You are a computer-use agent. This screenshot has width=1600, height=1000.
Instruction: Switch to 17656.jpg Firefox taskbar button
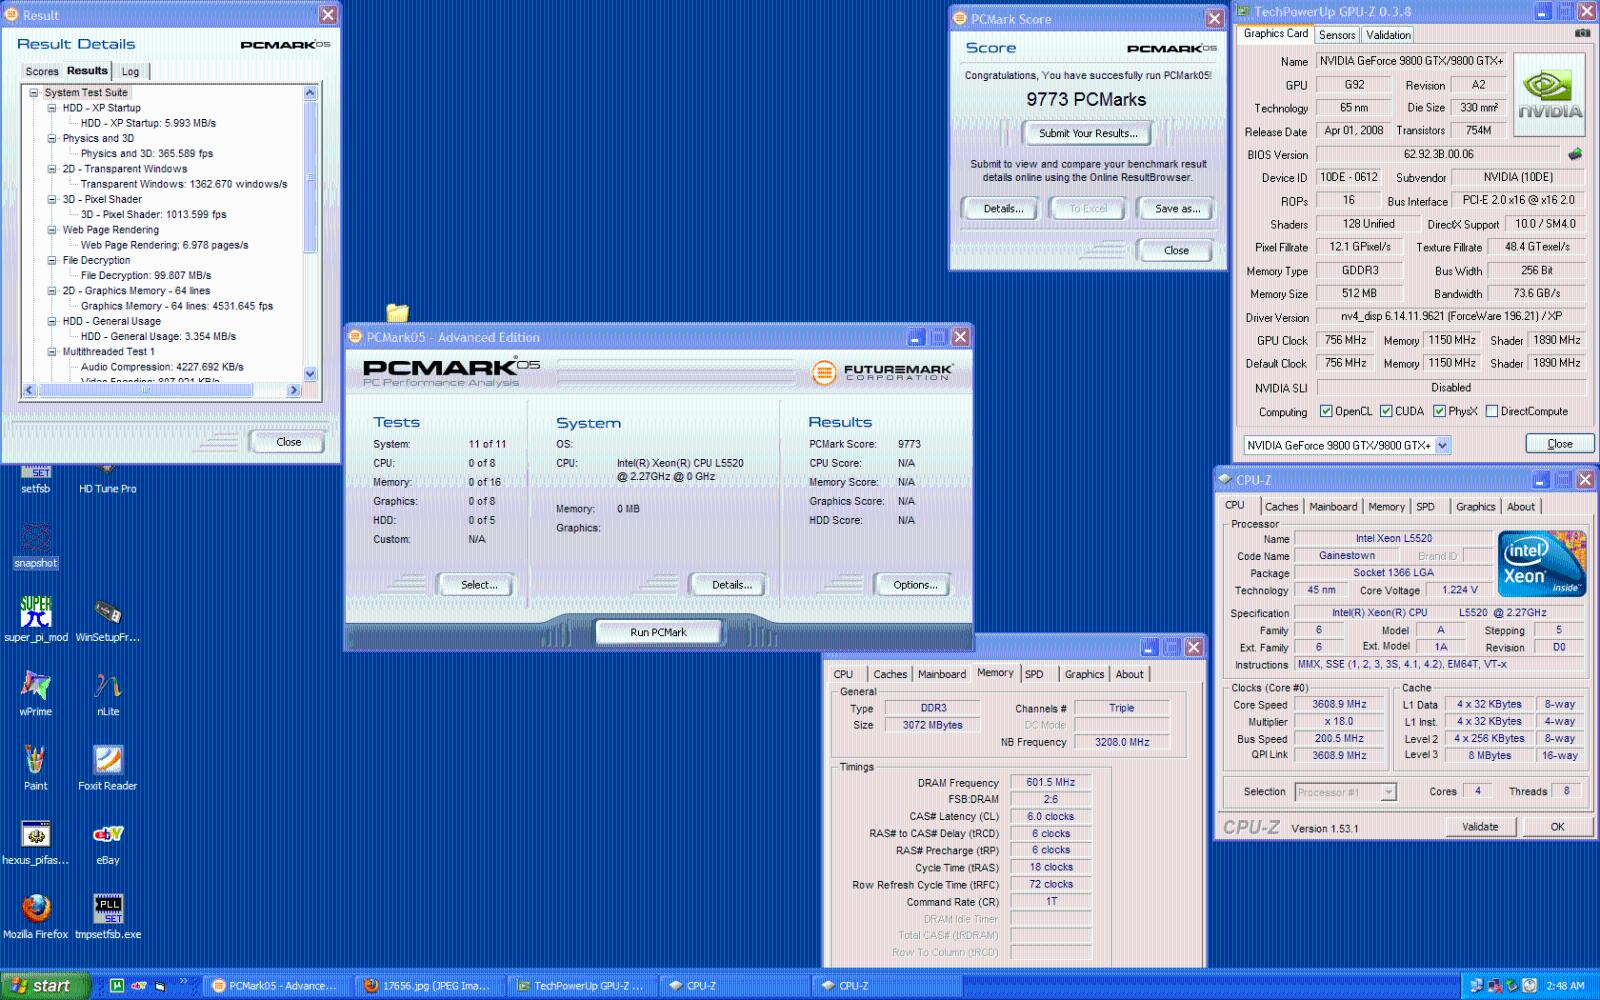432,985
